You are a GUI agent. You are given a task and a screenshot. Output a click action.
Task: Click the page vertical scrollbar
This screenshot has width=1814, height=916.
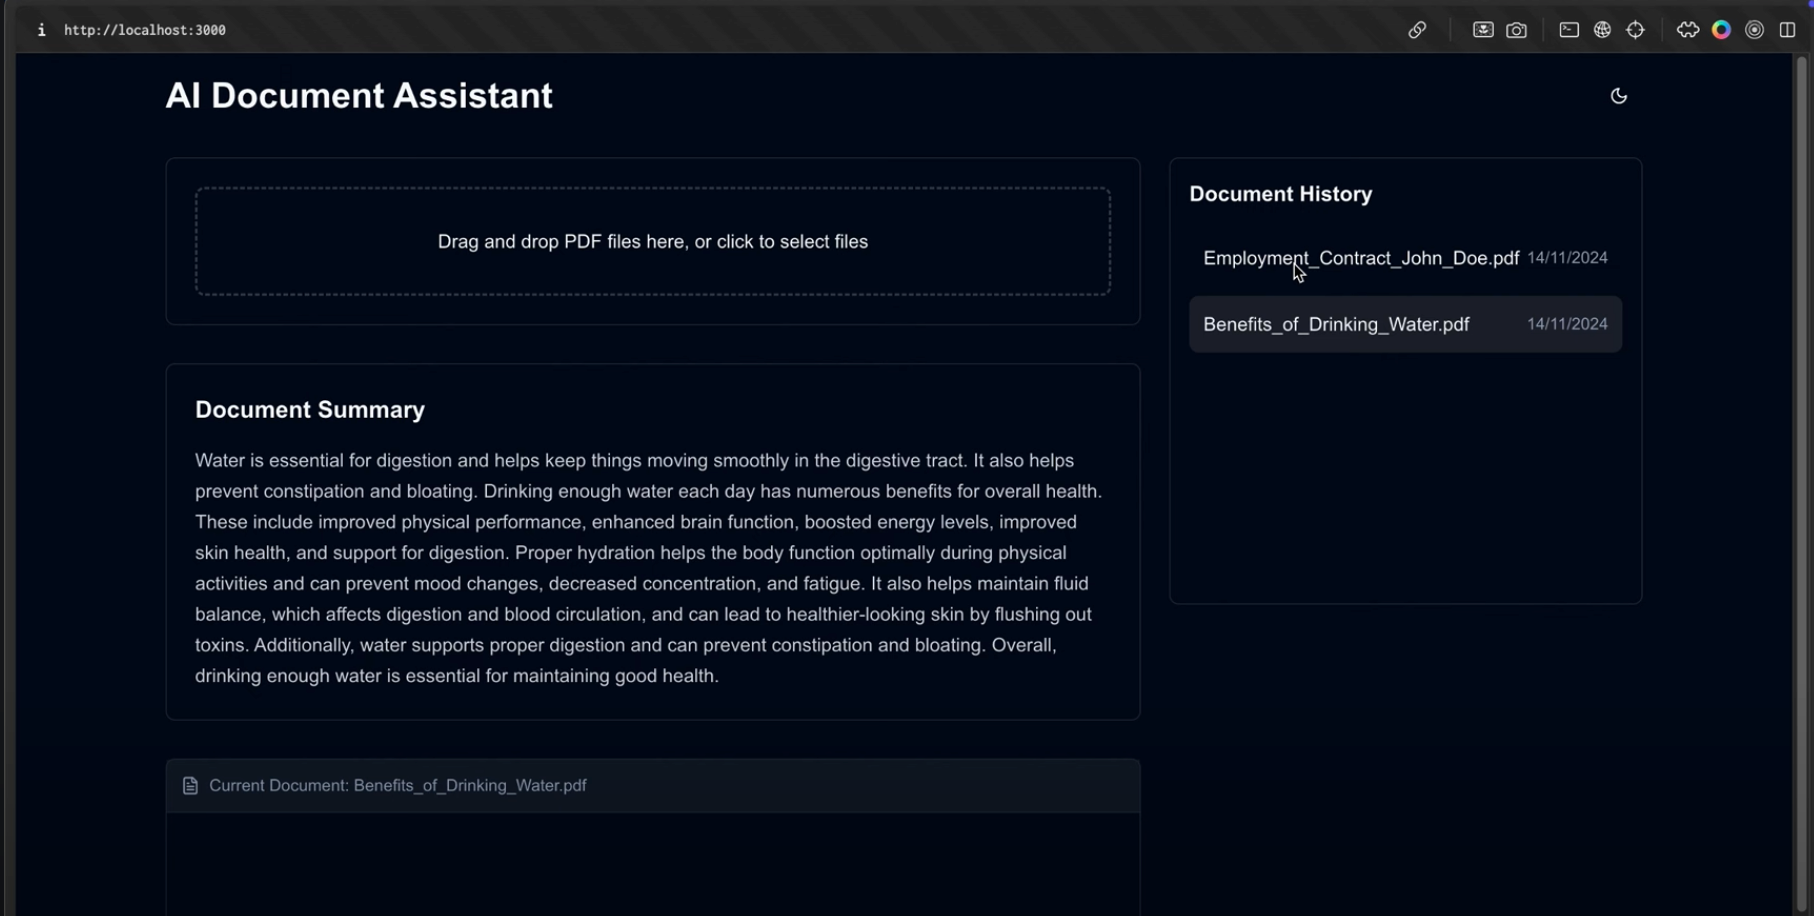point(1802,484)
